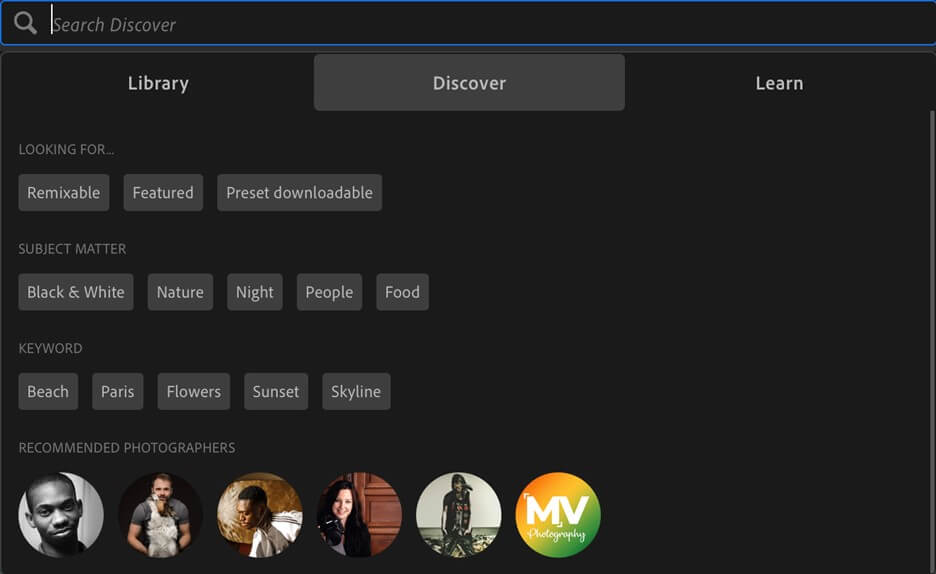Pick Black & White subject matter
This screenshot has height=574, width=936.
pyautogui.click(x=76, y=292)
